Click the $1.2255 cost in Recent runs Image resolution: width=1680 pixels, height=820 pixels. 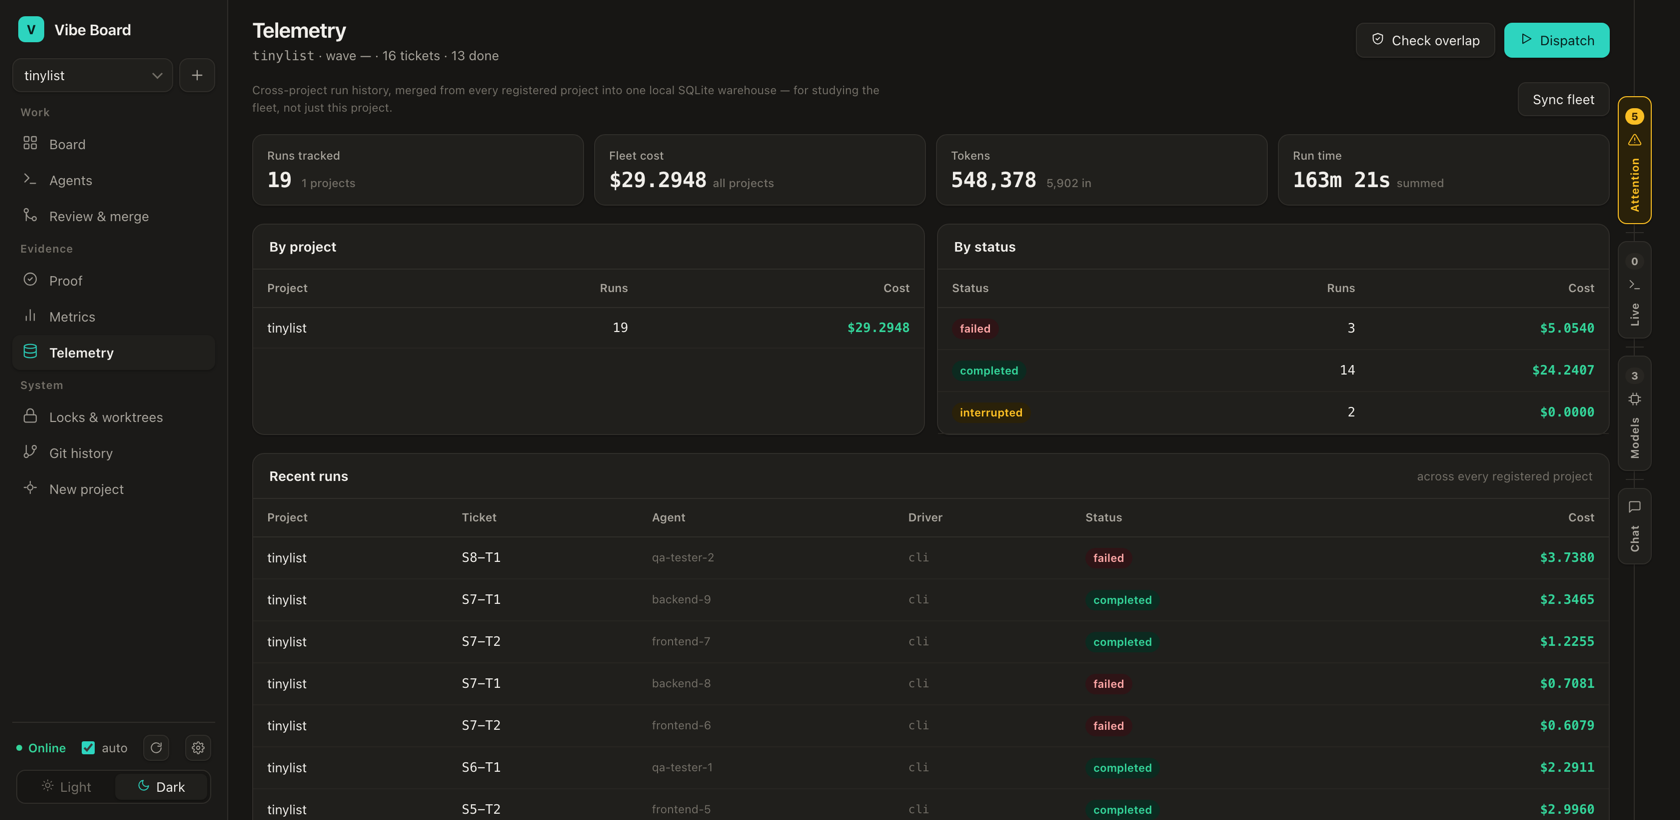[1567, 642]
